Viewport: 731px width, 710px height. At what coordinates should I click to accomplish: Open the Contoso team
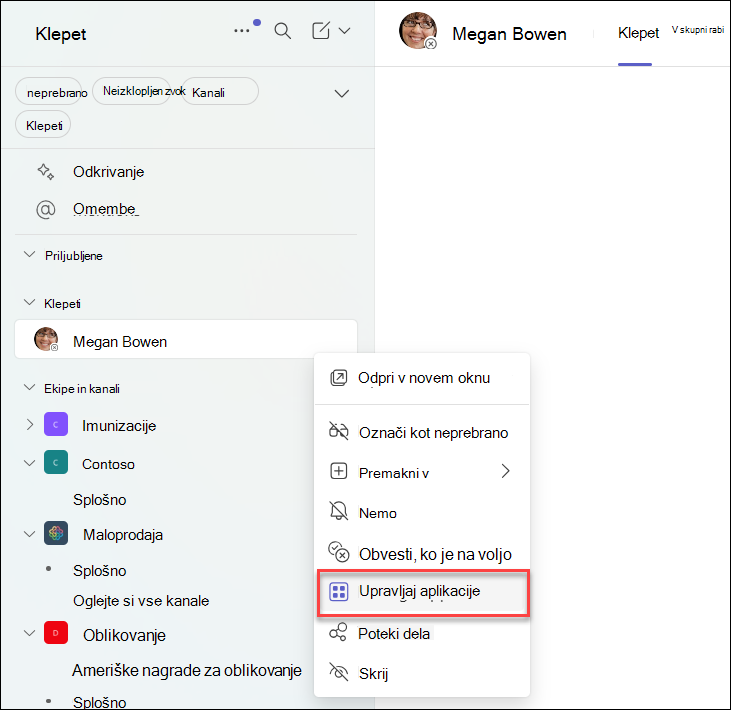tap(108, 464)
